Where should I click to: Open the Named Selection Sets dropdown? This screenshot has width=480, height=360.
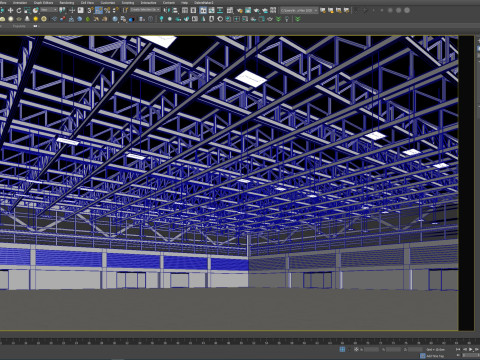tap(145, 10)
